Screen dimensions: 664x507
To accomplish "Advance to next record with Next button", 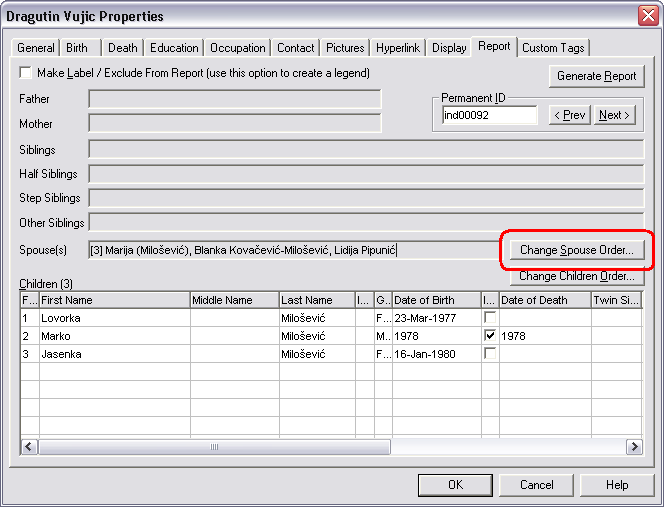I will (614, 115).
